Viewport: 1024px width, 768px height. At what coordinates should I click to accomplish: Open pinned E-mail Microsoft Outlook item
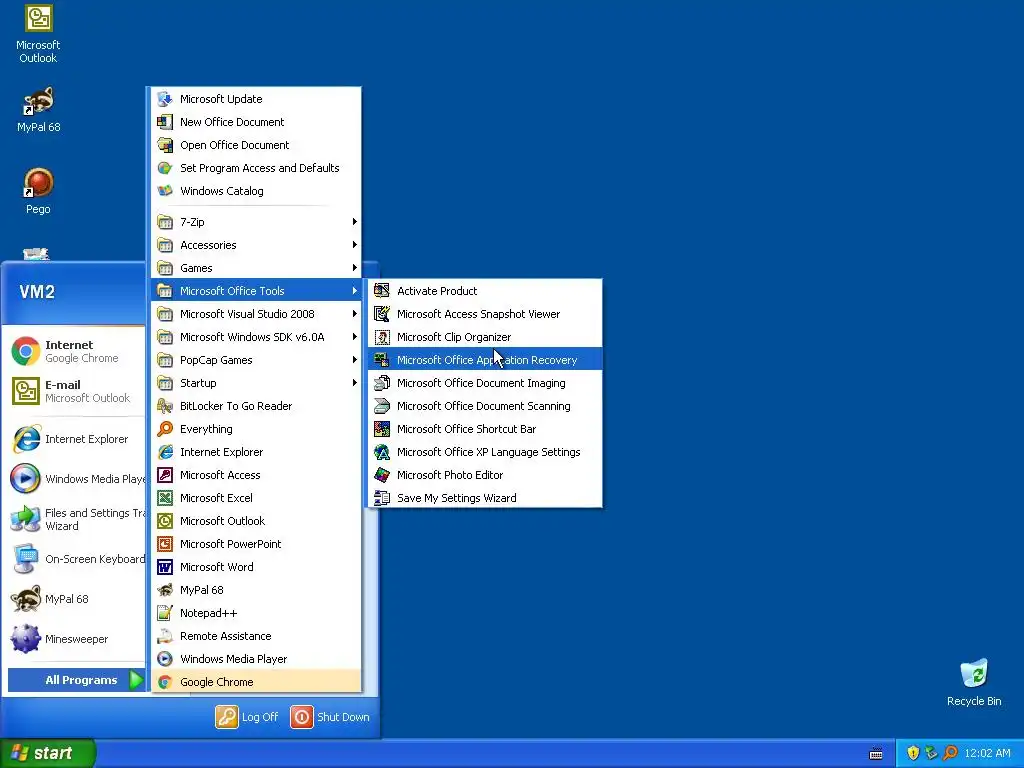point(76,391)
